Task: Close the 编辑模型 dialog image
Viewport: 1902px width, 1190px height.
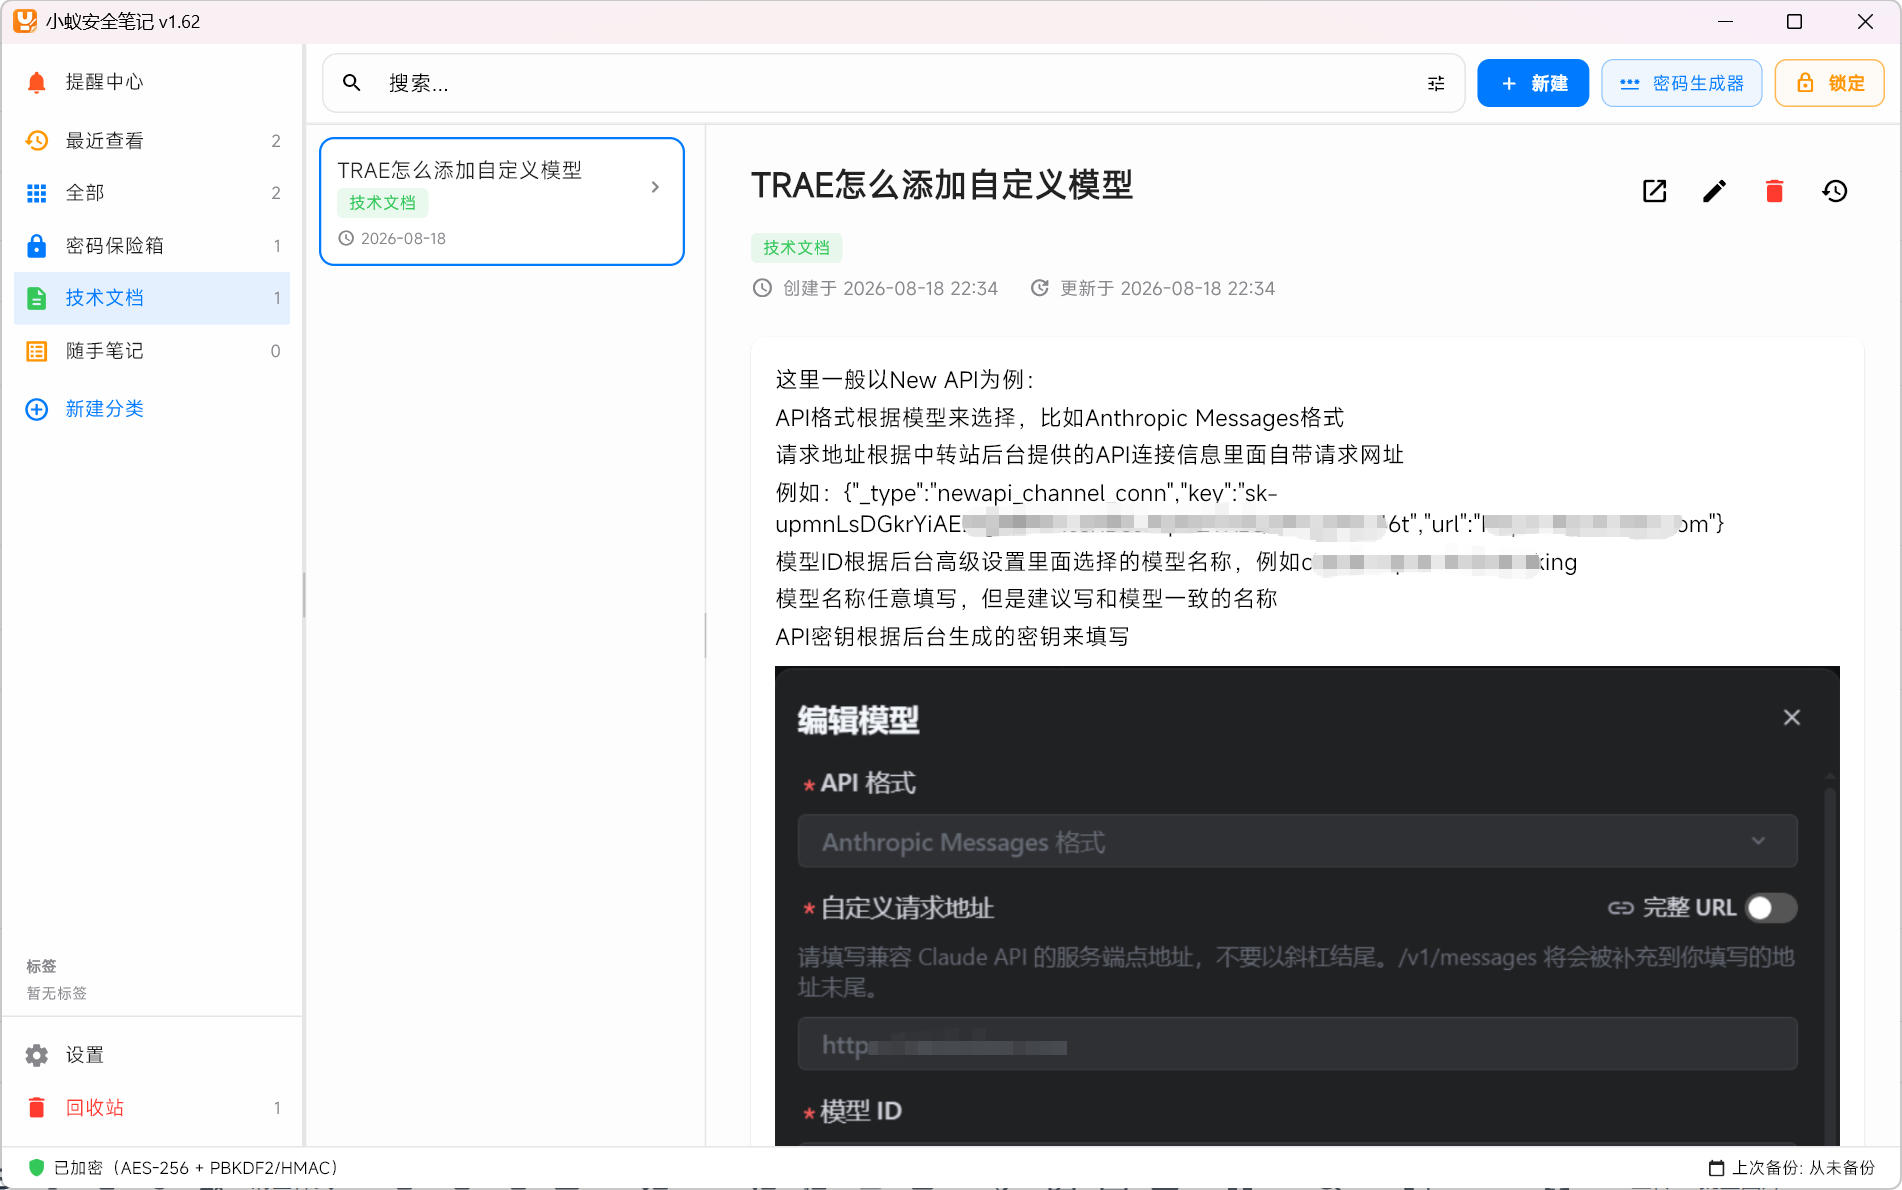Action: (x=1792, y=718)
